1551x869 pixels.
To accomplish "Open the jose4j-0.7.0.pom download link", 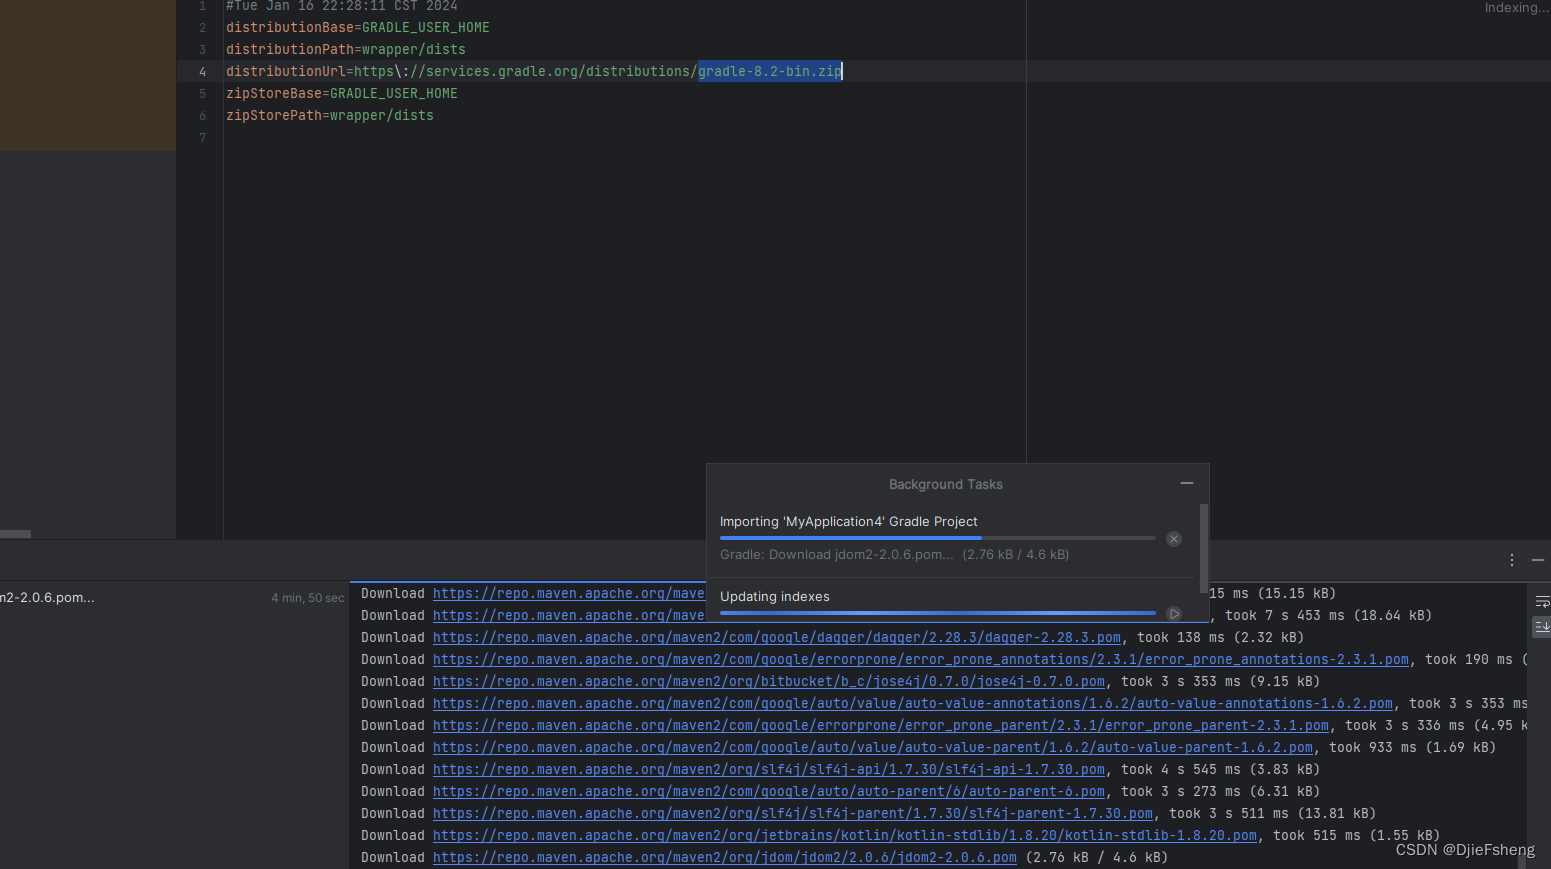I will (768, 681).
